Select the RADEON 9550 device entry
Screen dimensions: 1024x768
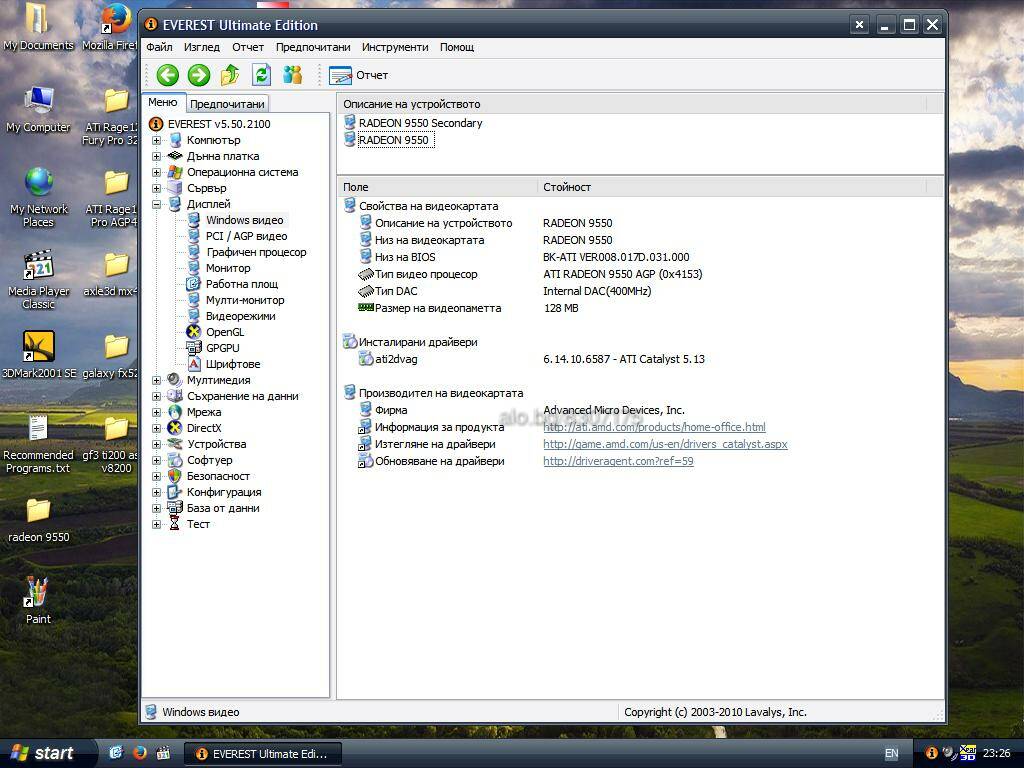394,140
